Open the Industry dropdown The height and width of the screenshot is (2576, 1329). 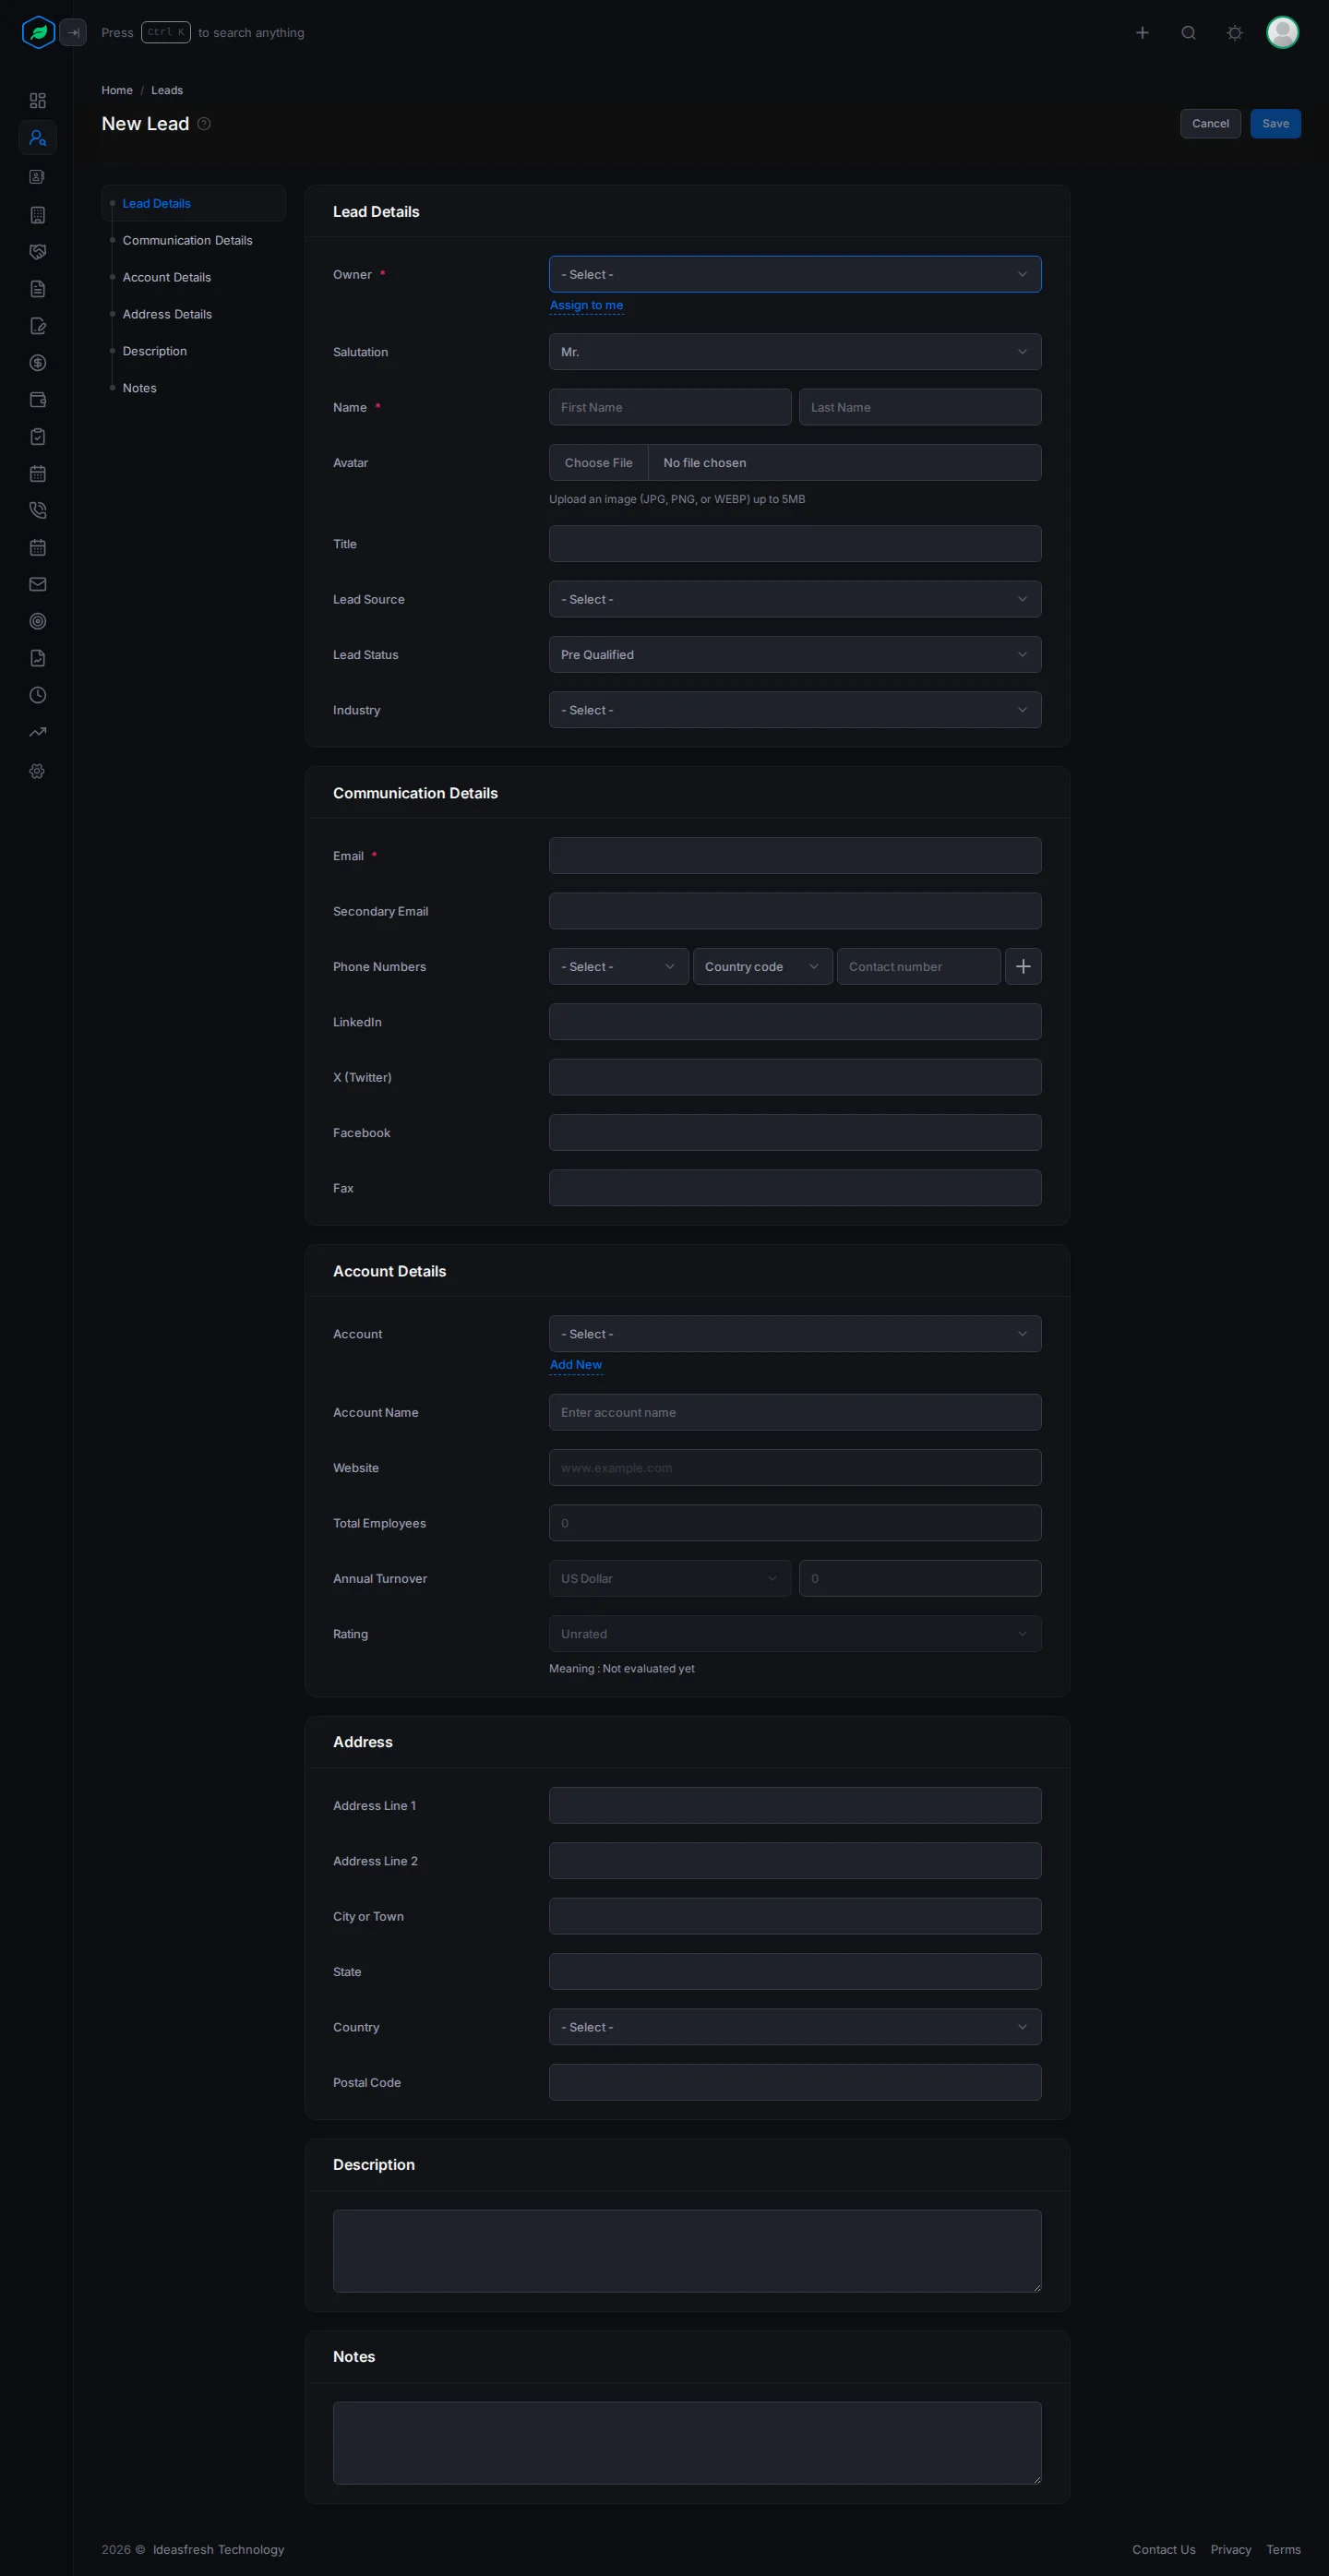pos(795,710)
